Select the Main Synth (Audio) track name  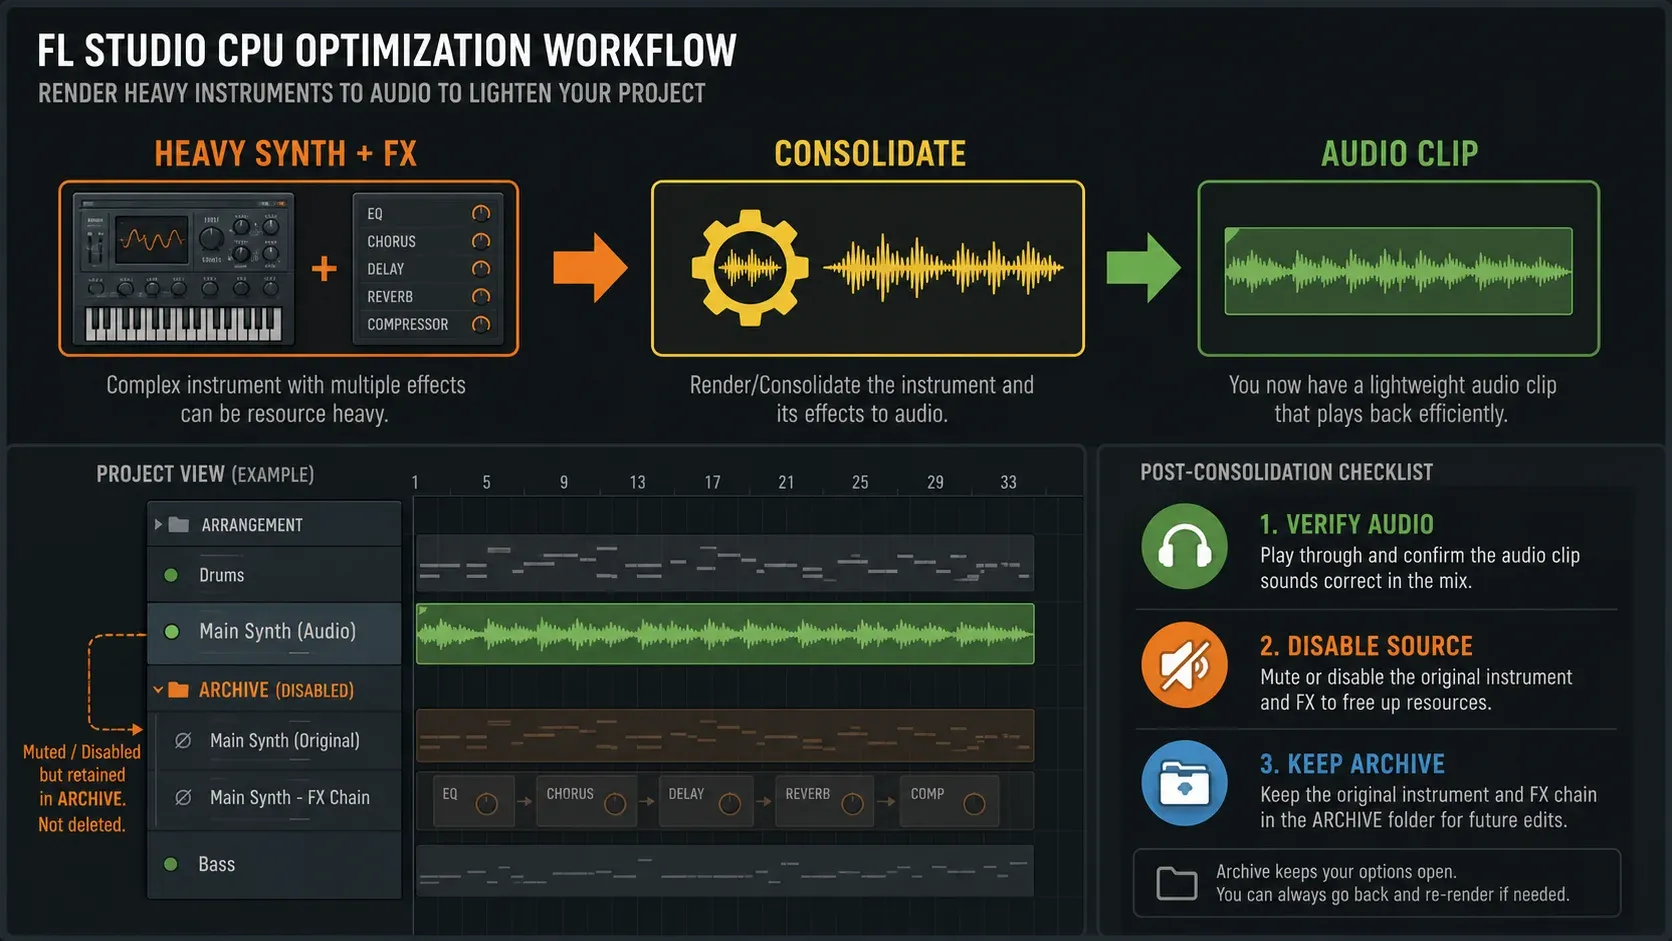(278, 631)
